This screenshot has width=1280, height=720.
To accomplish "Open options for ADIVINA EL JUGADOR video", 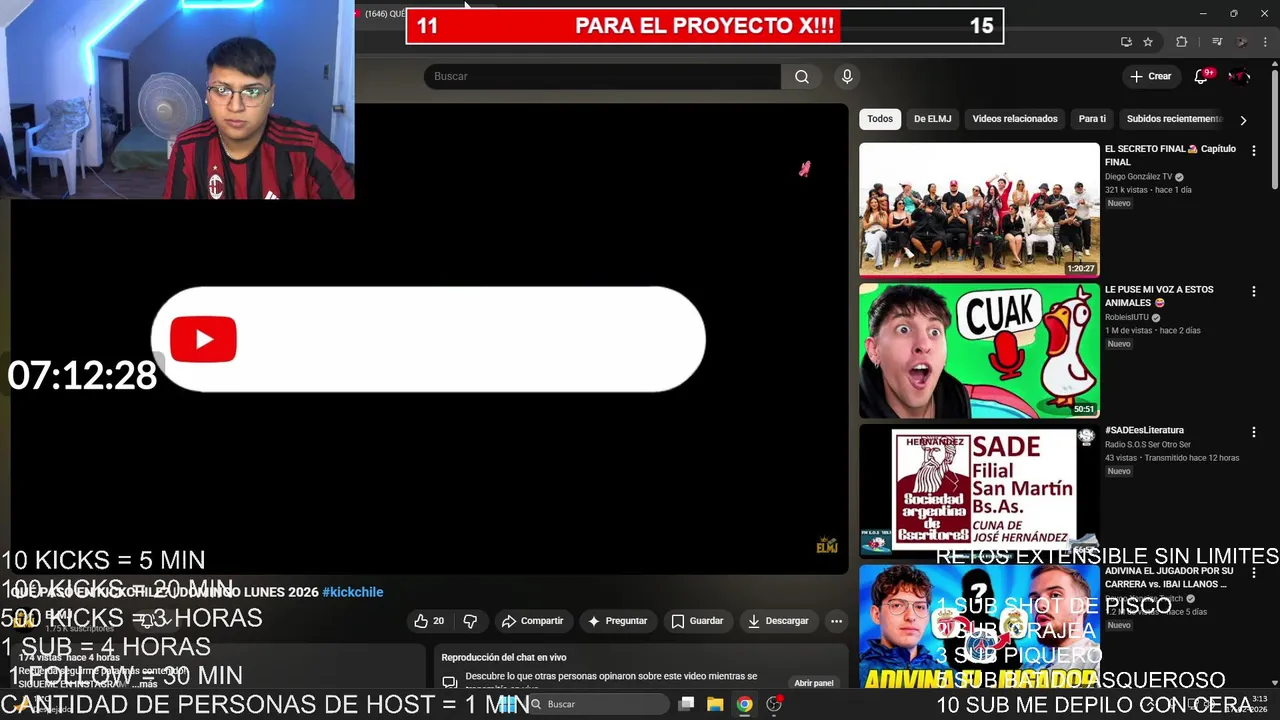I will [1253, 573].
